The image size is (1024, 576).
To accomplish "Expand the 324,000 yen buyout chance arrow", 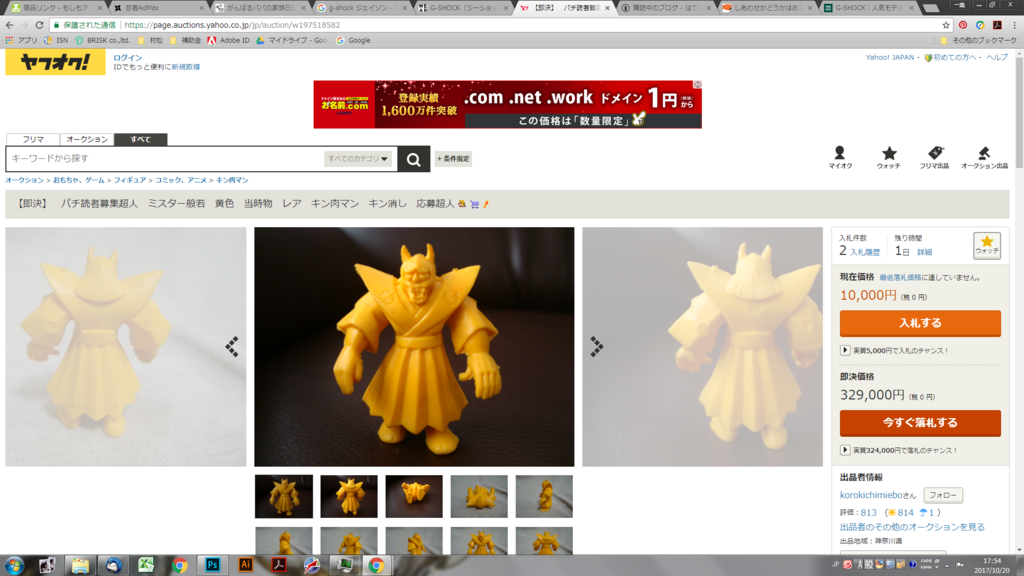I will click(x=845, y=450).
